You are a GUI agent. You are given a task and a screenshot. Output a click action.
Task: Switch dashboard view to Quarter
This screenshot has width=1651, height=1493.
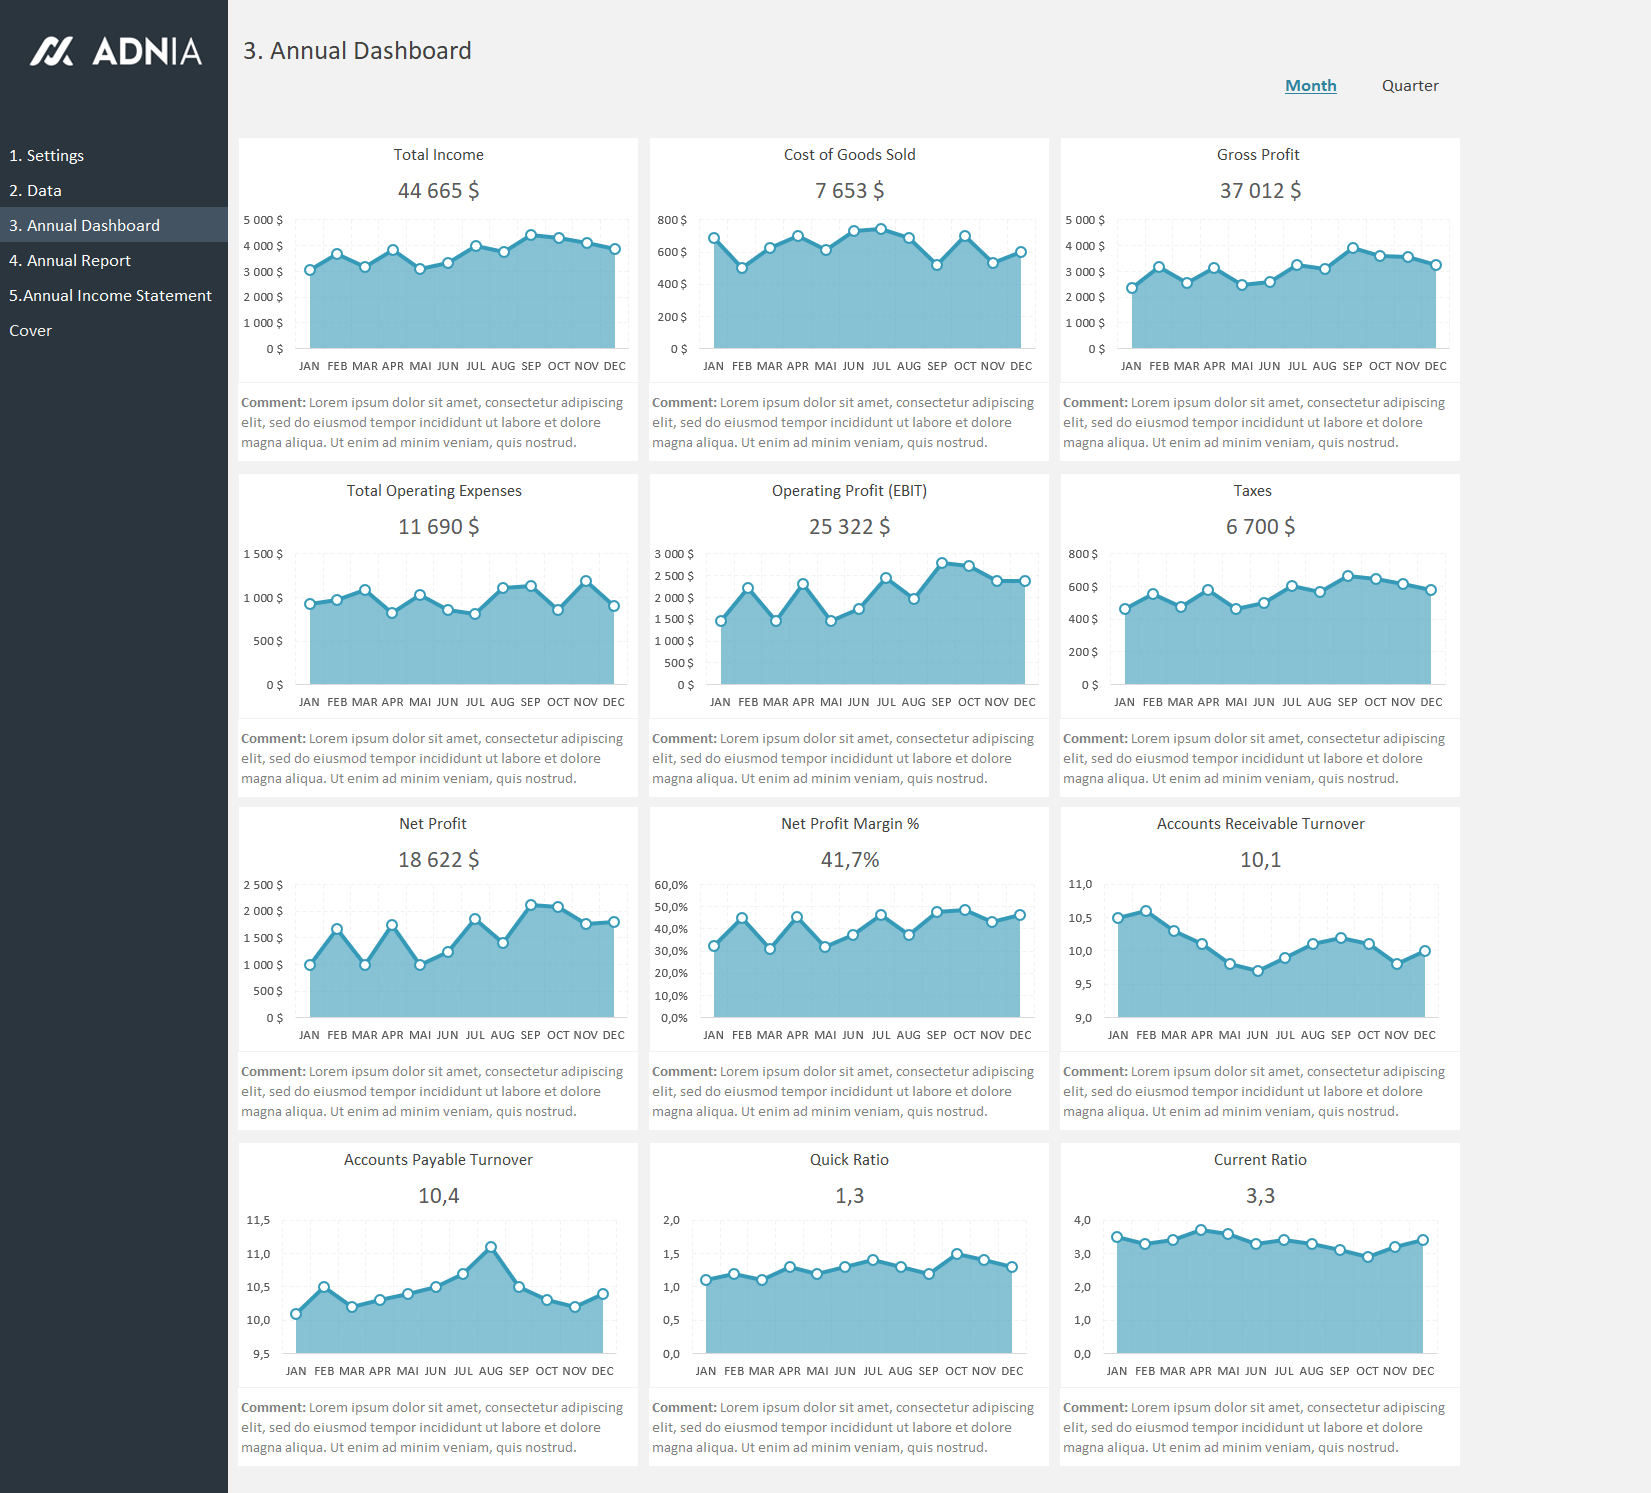[1409, 86]
